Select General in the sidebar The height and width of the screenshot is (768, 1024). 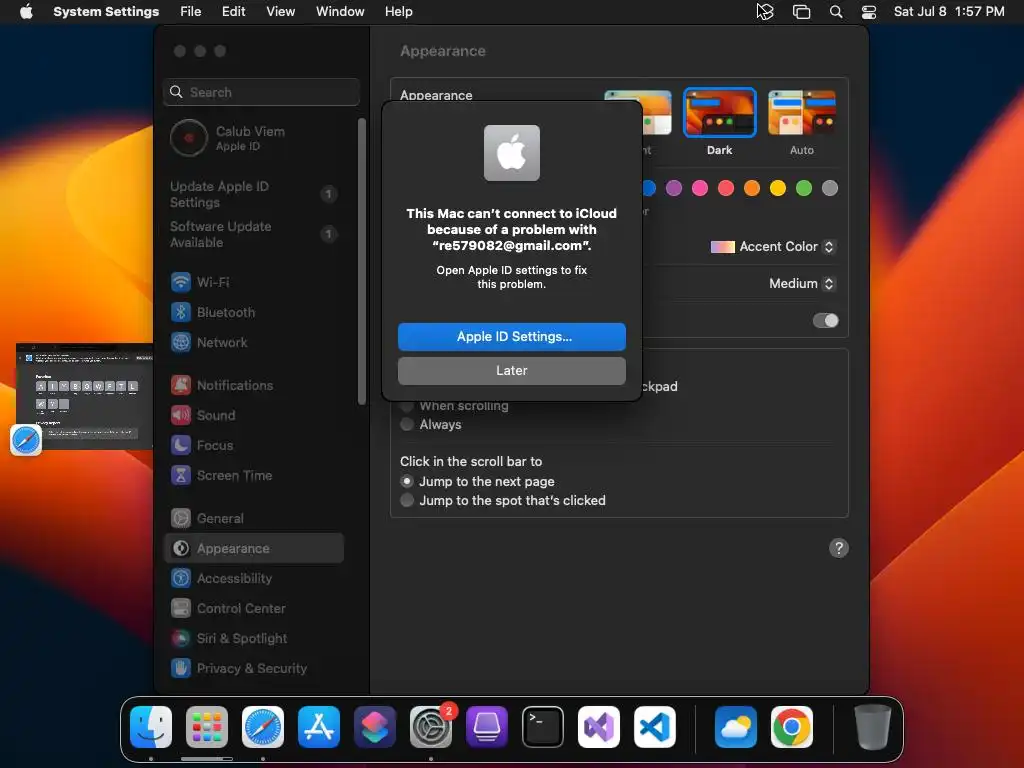point(255,519)
